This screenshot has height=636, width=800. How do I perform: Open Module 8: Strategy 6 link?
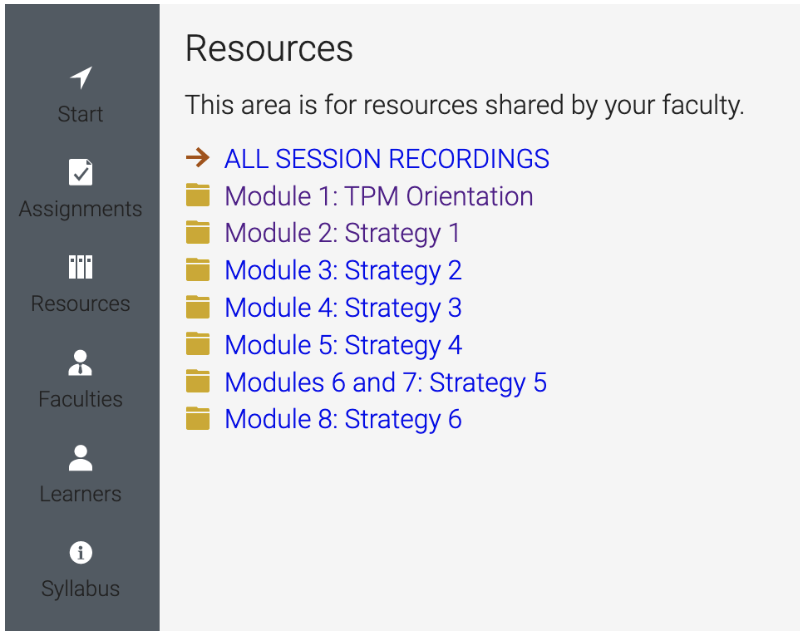(343, 420)
